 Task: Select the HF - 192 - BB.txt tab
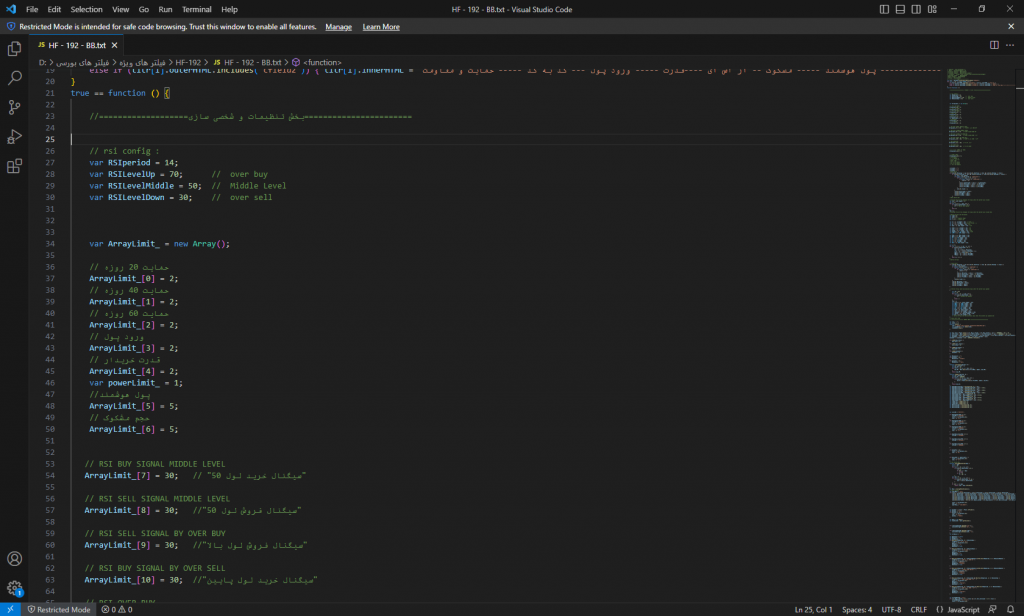click(x=74, y=45)
